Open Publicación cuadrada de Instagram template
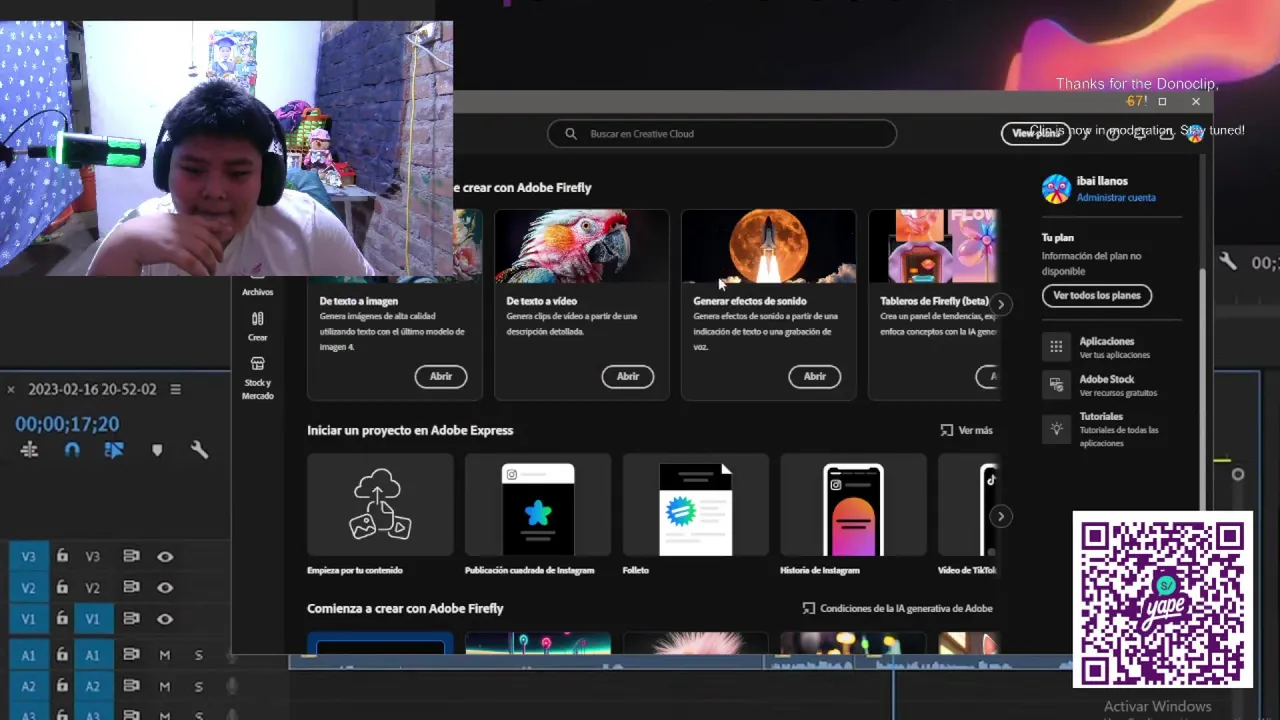The height and width of the screenshot is (720, 1280). 538,504
